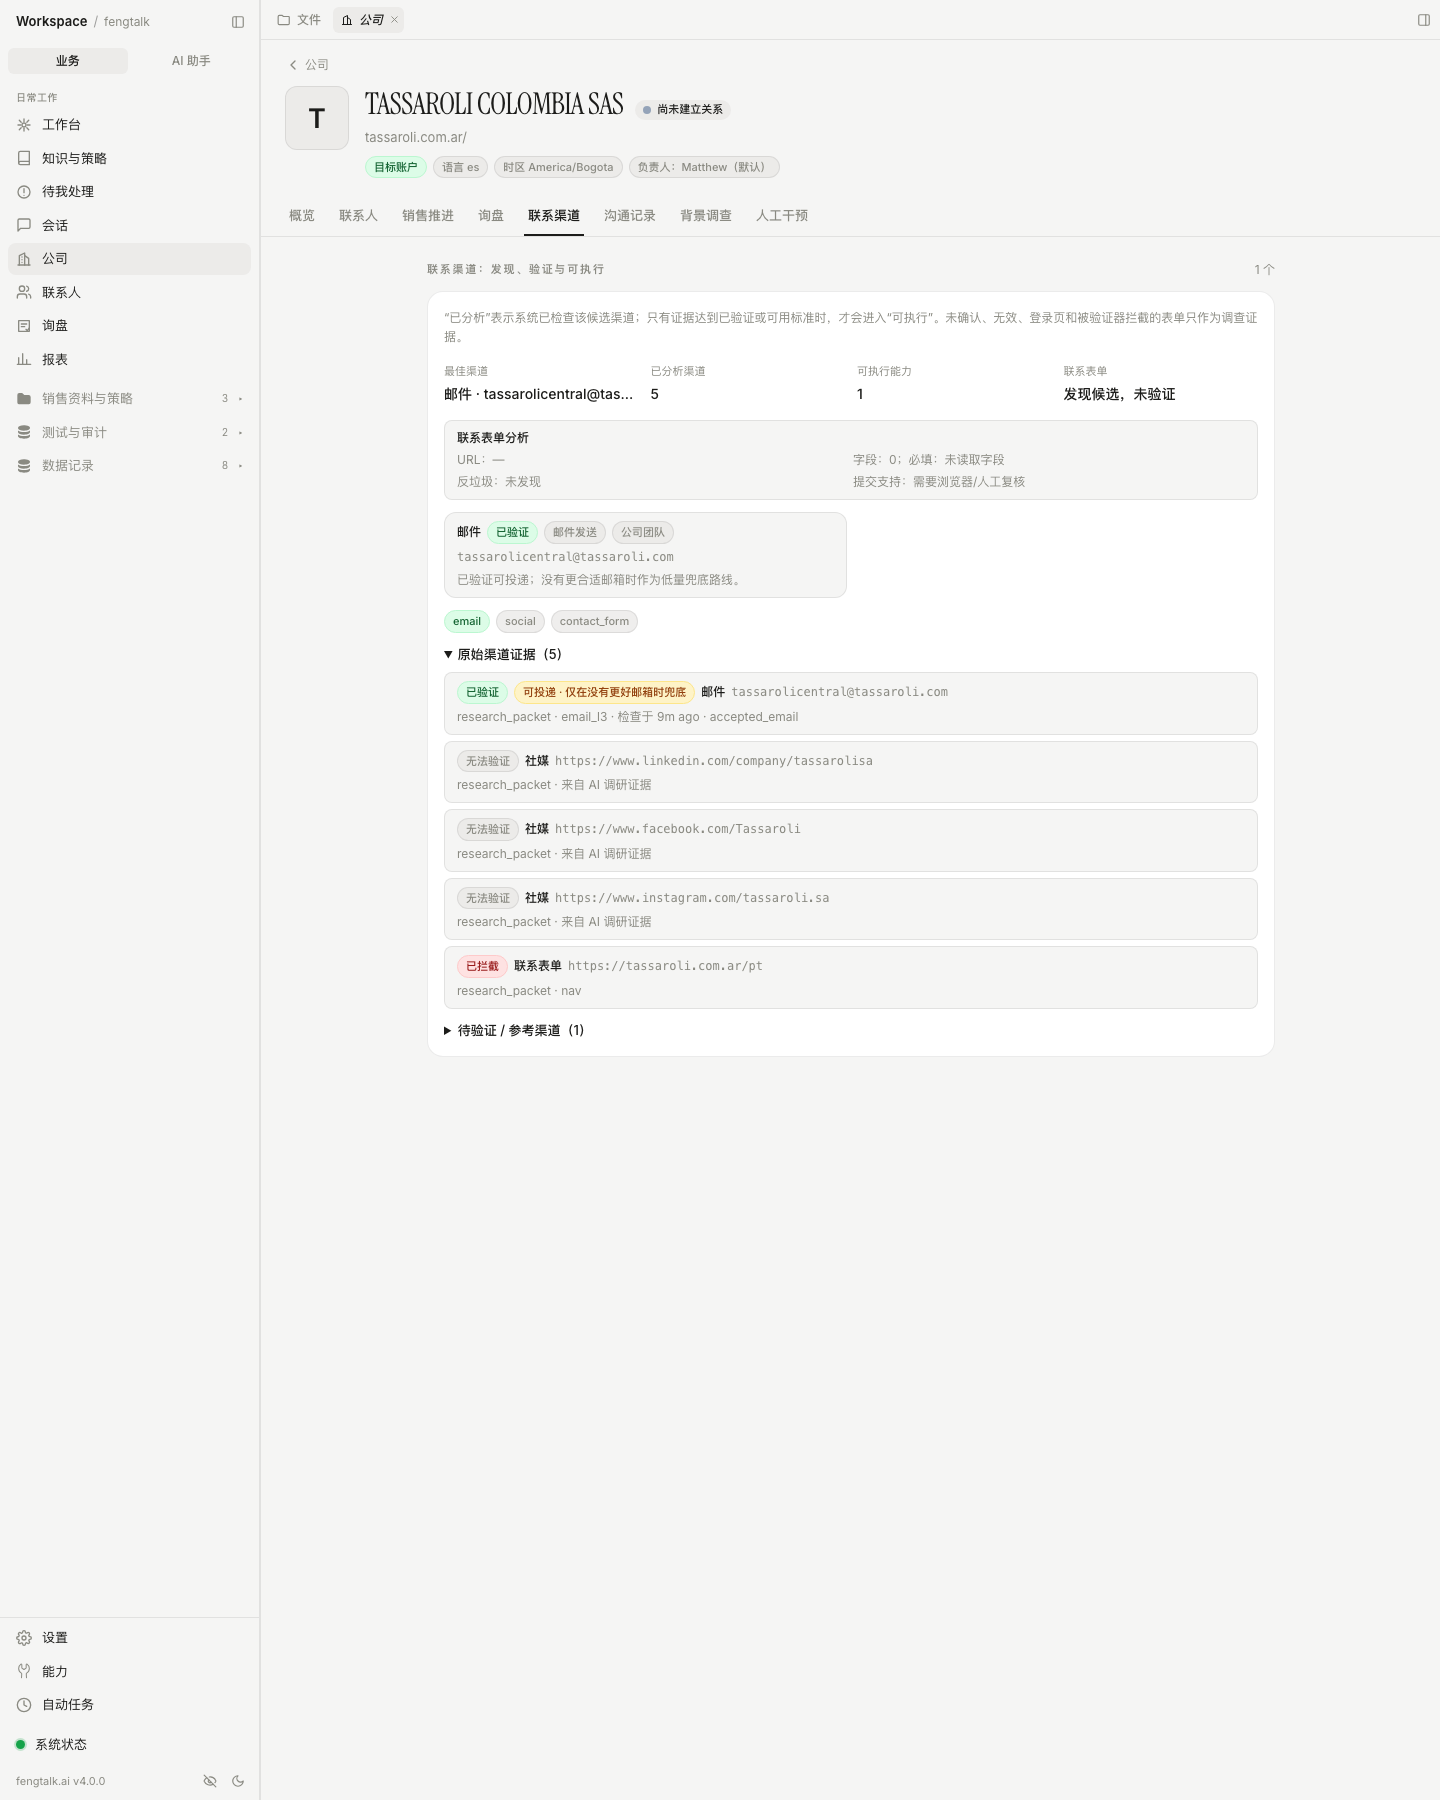Click the 发现候选，未验证 status text
Screen dimensions: 1440x1800
click(x=1120, y=395)
